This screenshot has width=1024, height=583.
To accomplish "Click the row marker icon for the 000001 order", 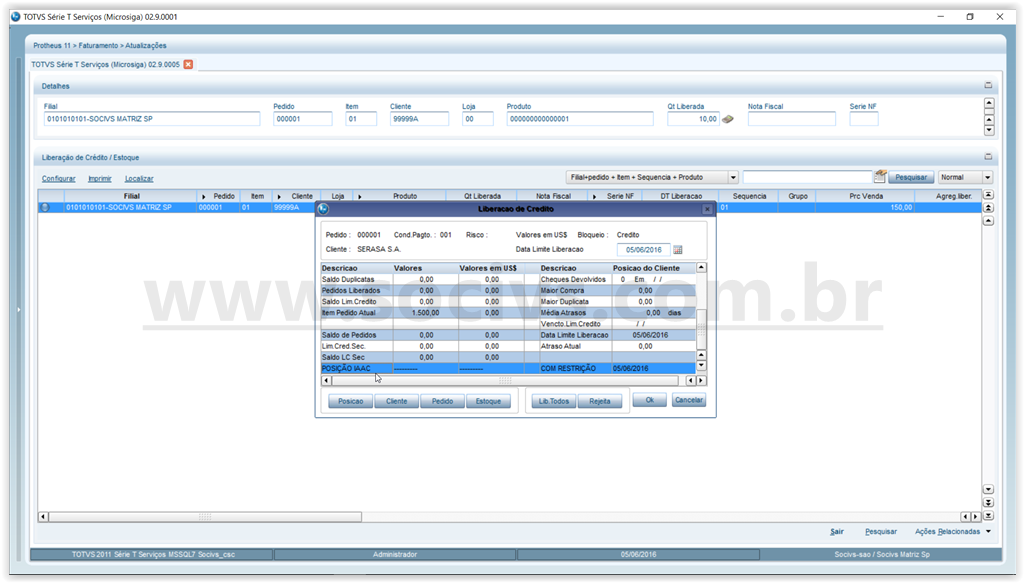I will [45, 208].
